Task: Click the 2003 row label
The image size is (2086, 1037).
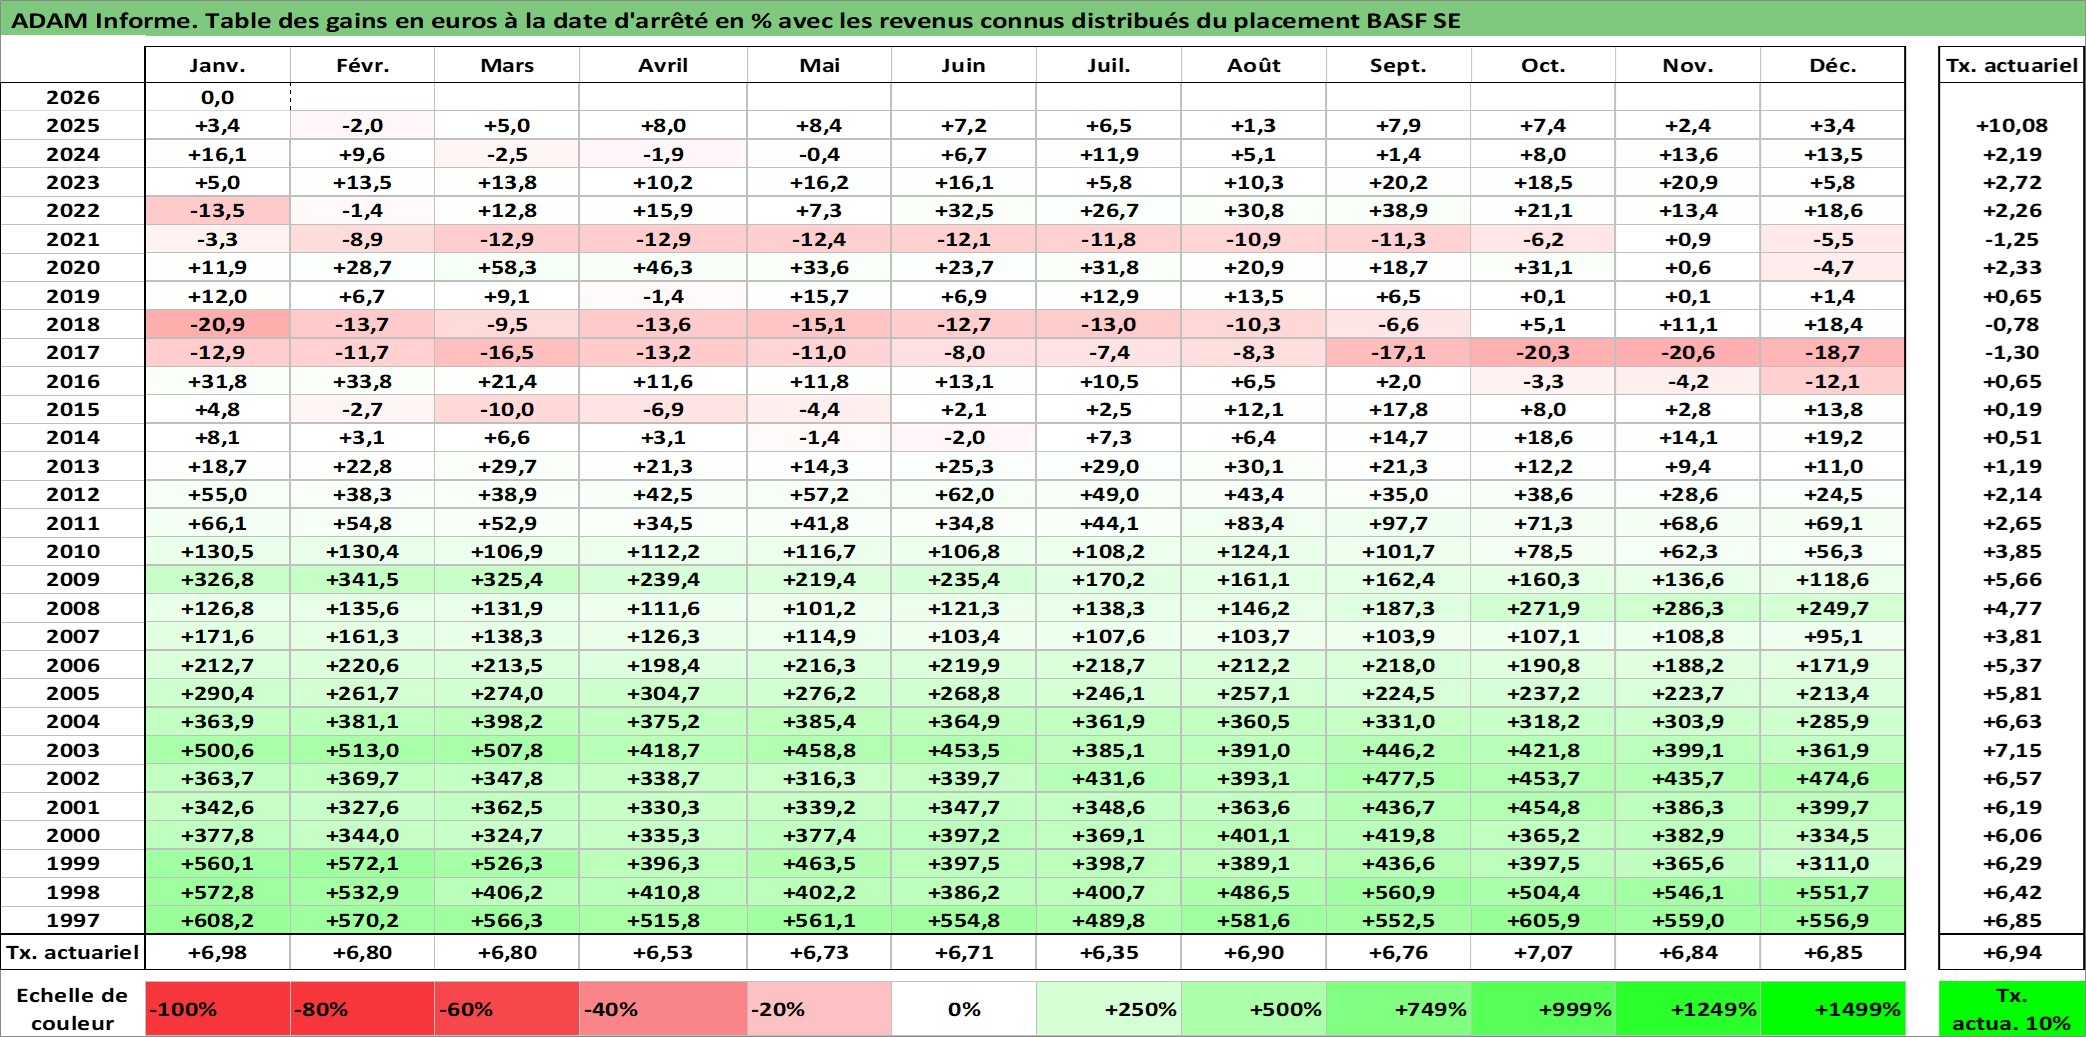Action: click(72, 750)
